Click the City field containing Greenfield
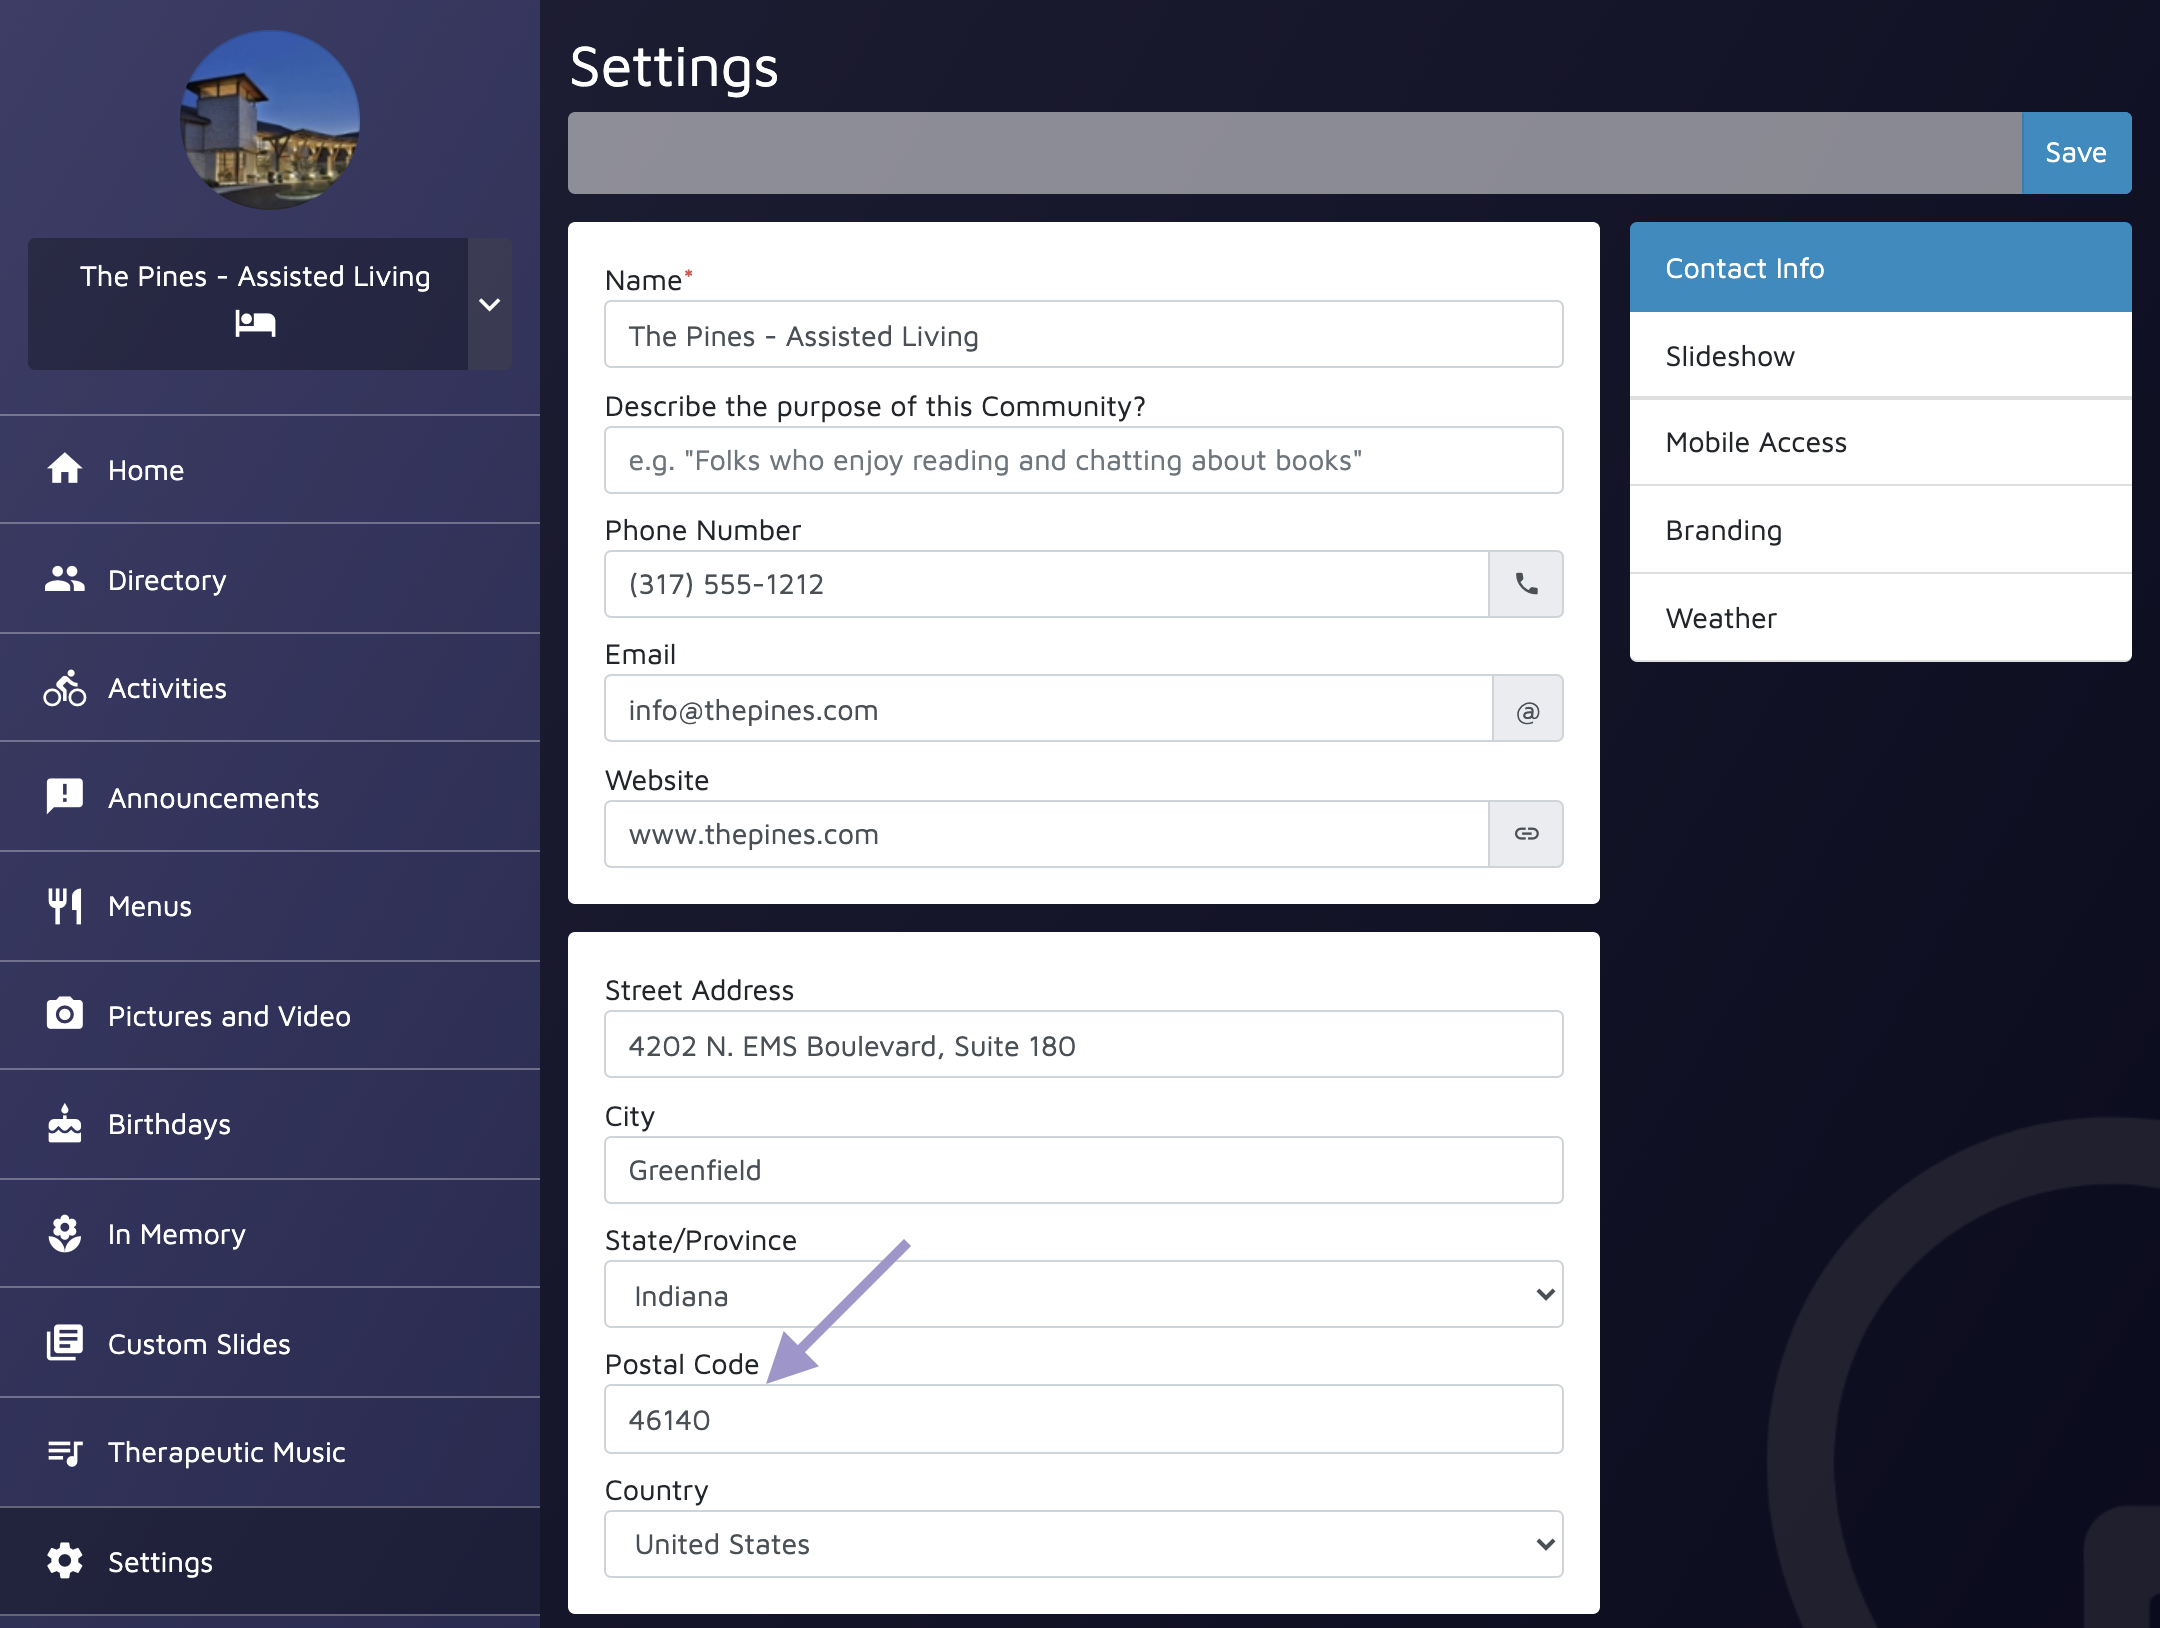The image size is (2160, 1628). [x=1084, y=1170]
